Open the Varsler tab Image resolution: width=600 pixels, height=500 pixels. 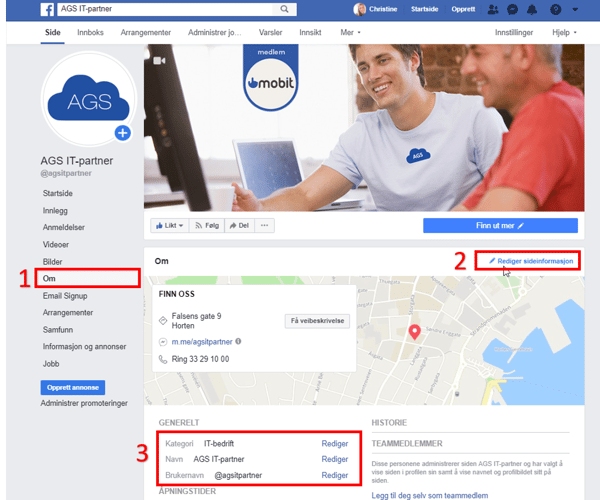(x=271, y=33)
